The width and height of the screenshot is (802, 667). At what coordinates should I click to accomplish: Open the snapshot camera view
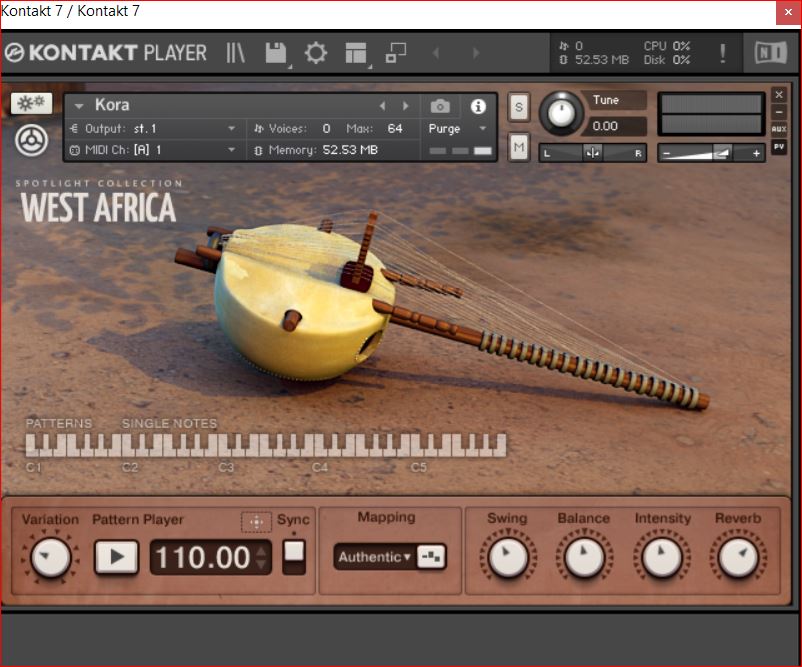440,106
